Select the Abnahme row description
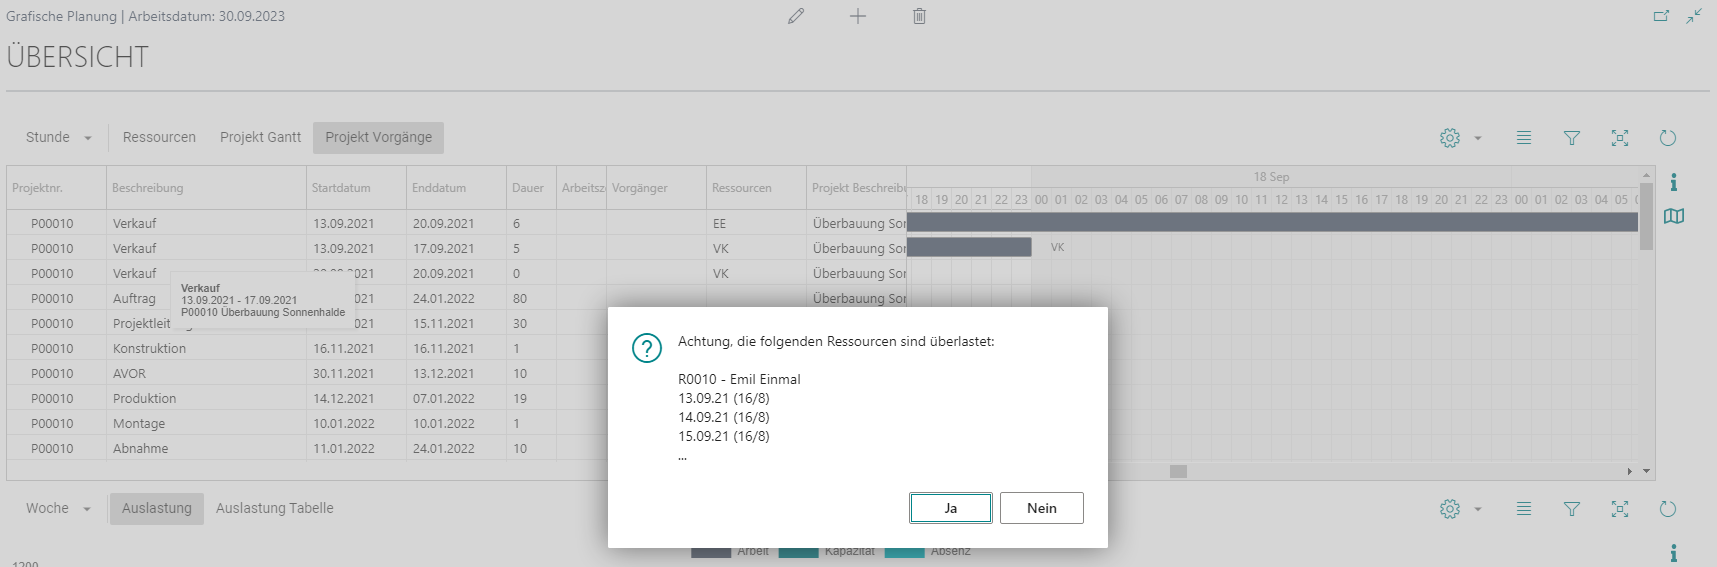The width and height of the screenshot is (1717, 567). tap(140, 448)
